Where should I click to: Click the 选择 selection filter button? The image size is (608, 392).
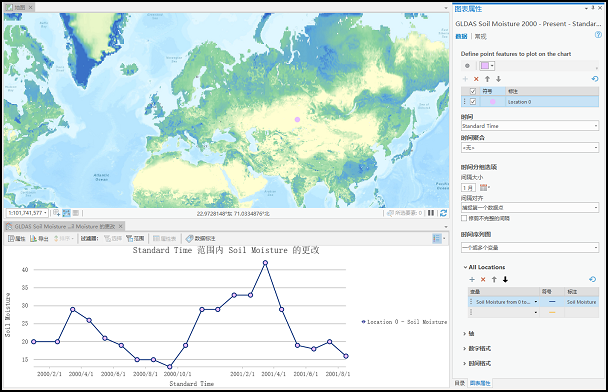coord(113,238)
